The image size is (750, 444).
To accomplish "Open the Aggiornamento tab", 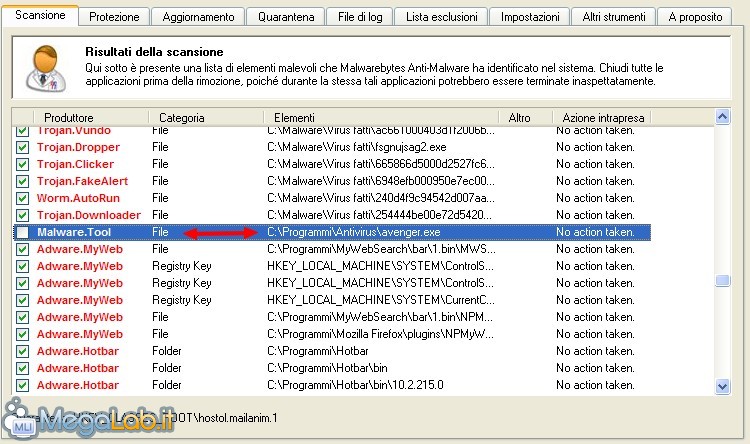I will tap(198, 17).
